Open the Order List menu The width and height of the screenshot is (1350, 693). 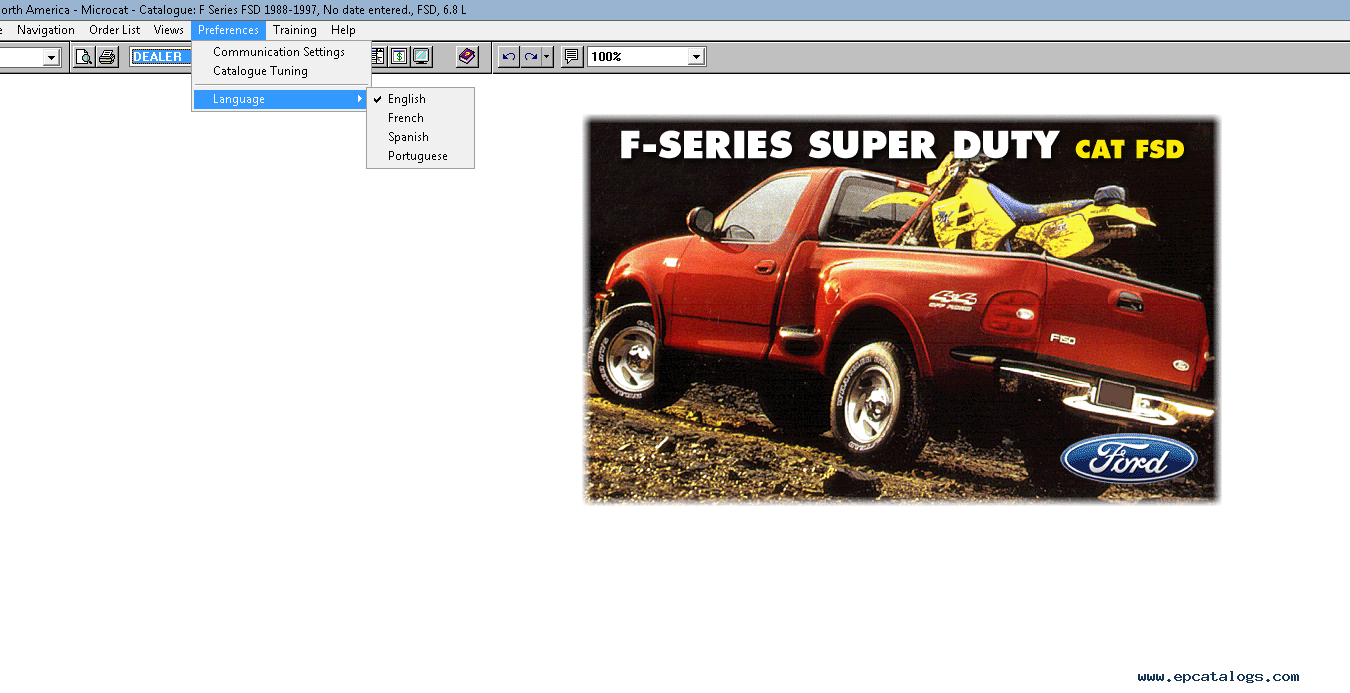(115, 30)
